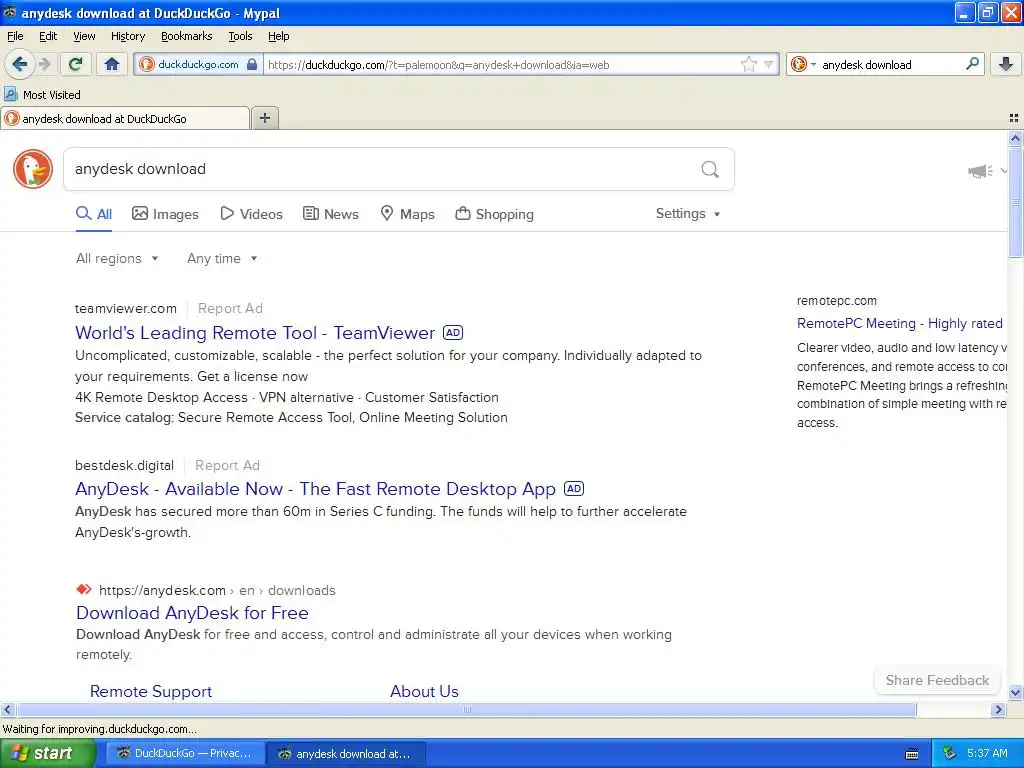Open the Edit menu

point(48,36)
